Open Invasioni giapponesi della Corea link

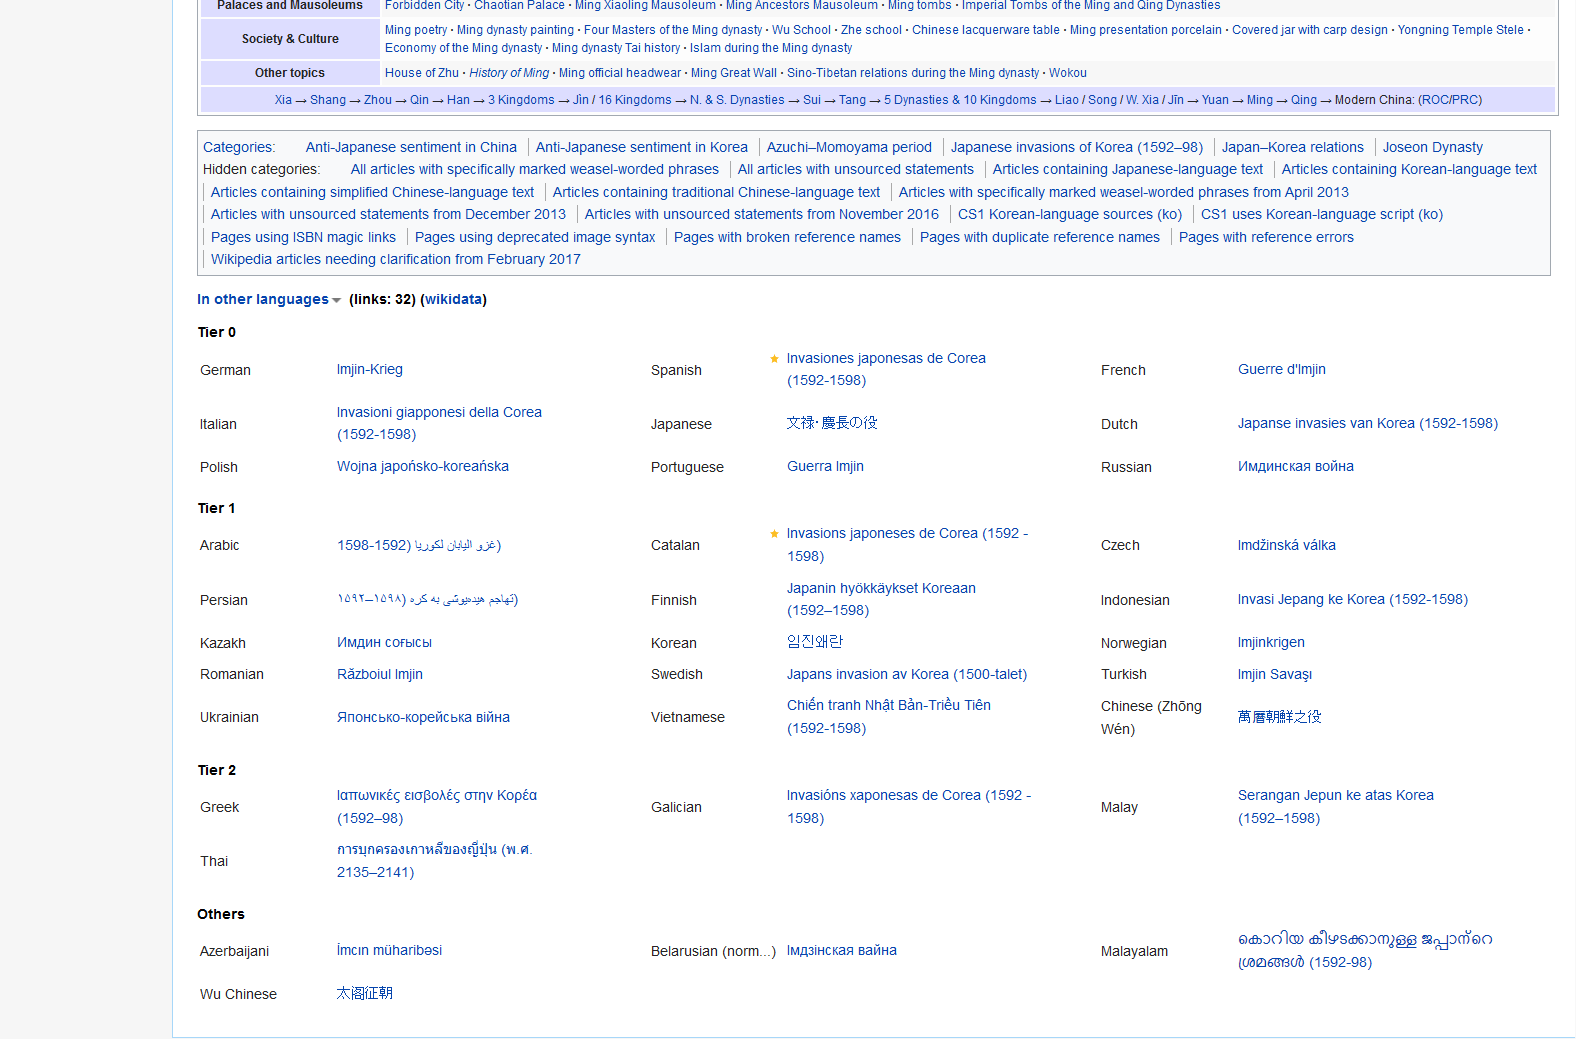tap(439, 423)
